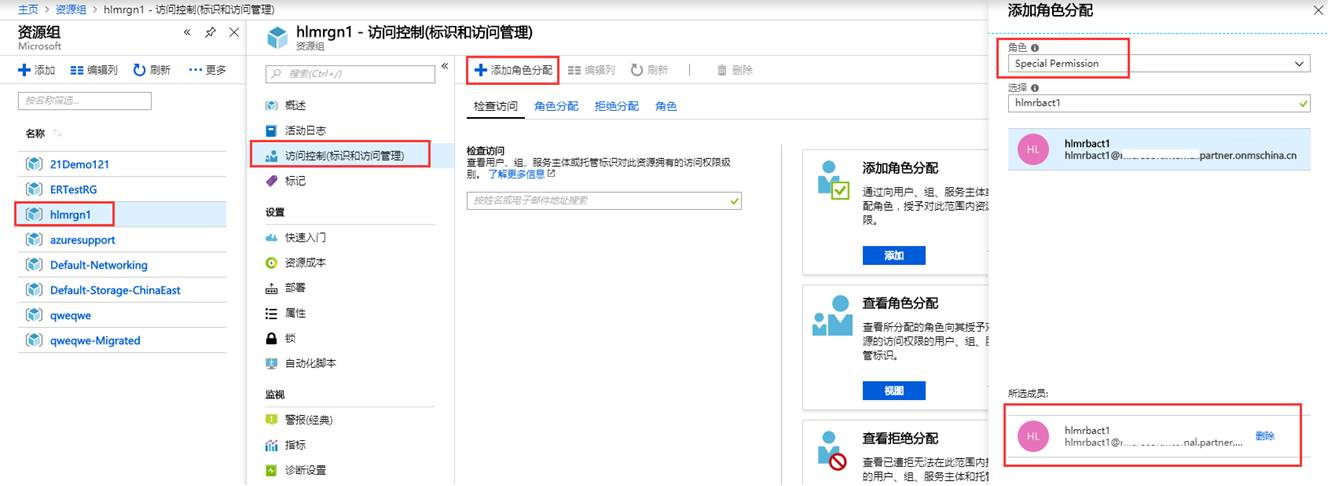The height and width of the screenshot is (486, 1328).
Task: Select hlmrbact1 user in search results
Action: [x=1159, y=149]
